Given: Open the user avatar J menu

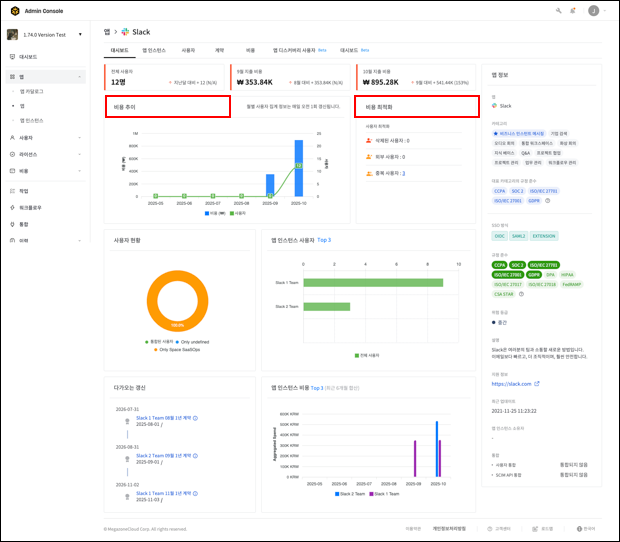Looking at the screenshot, I should (x=593, y=10).
